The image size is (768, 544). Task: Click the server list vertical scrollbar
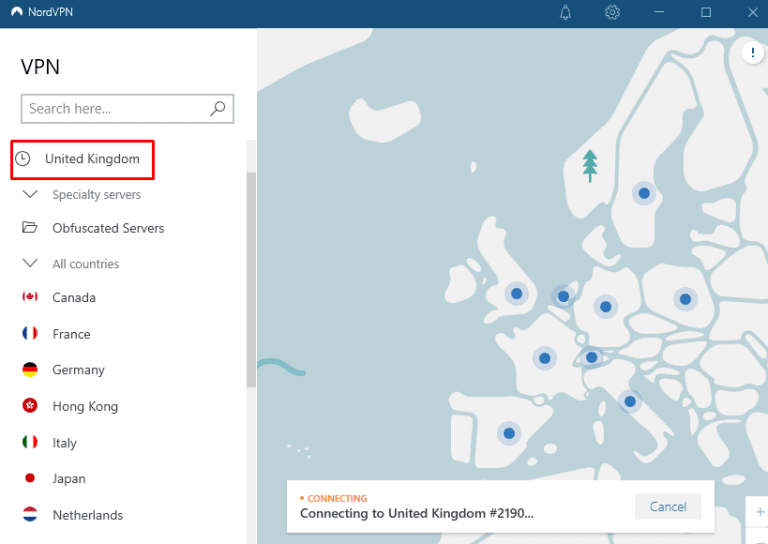(251, 280)
